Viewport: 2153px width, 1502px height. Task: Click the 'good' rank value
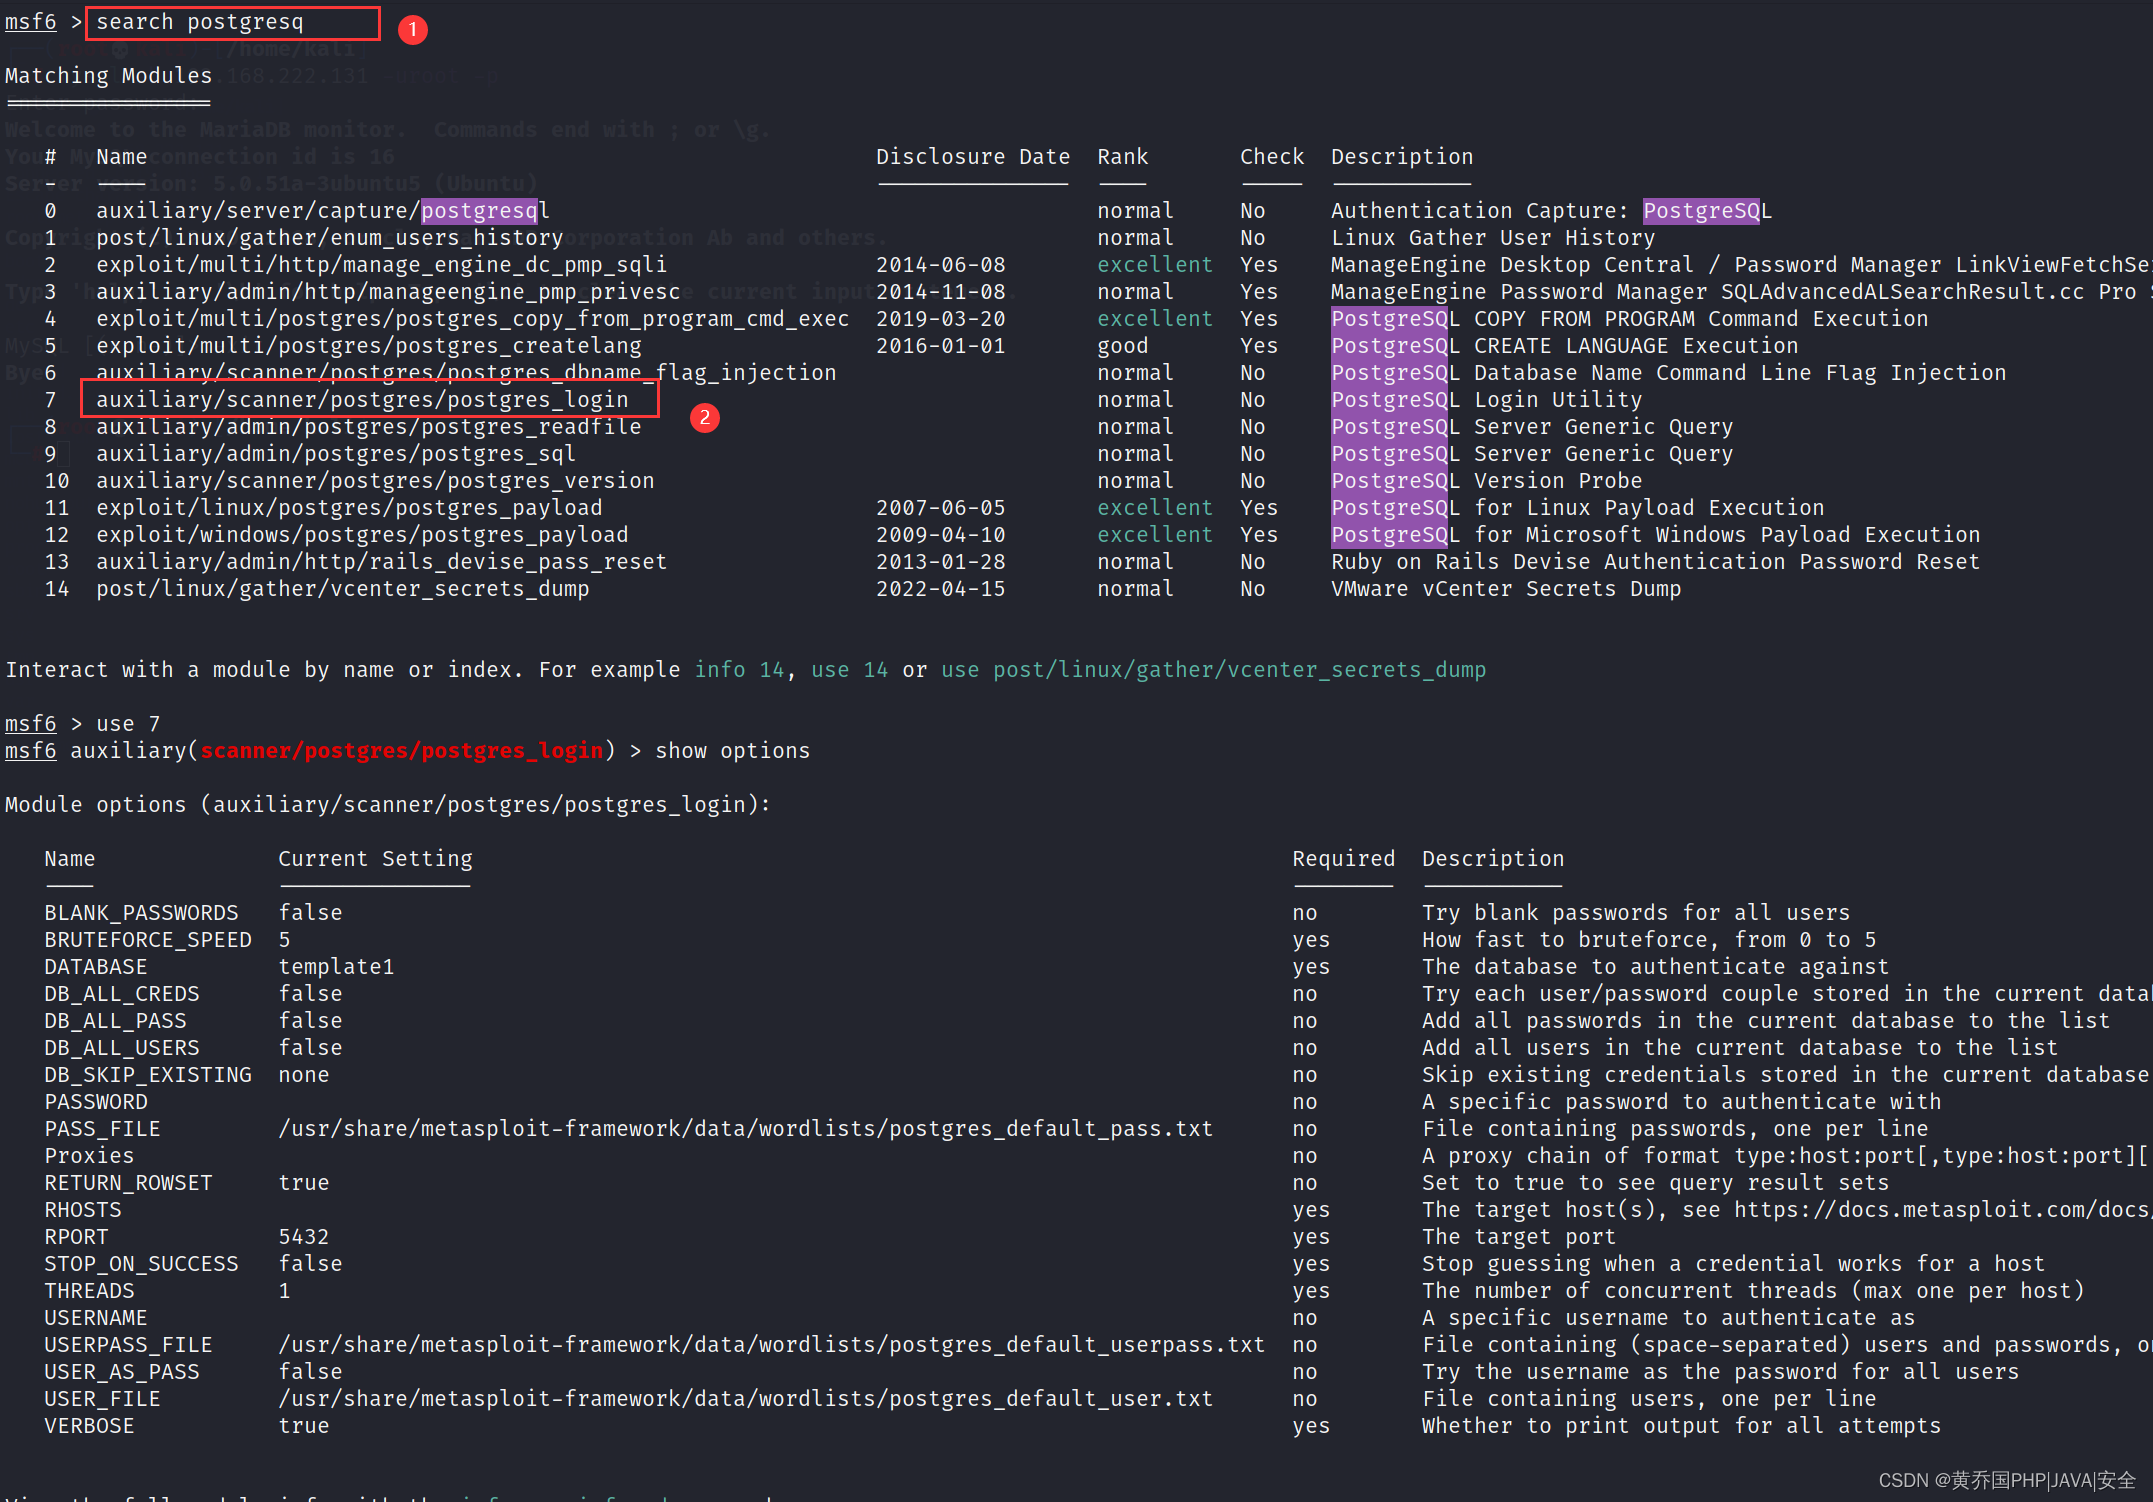click(x=1123, y=346)
